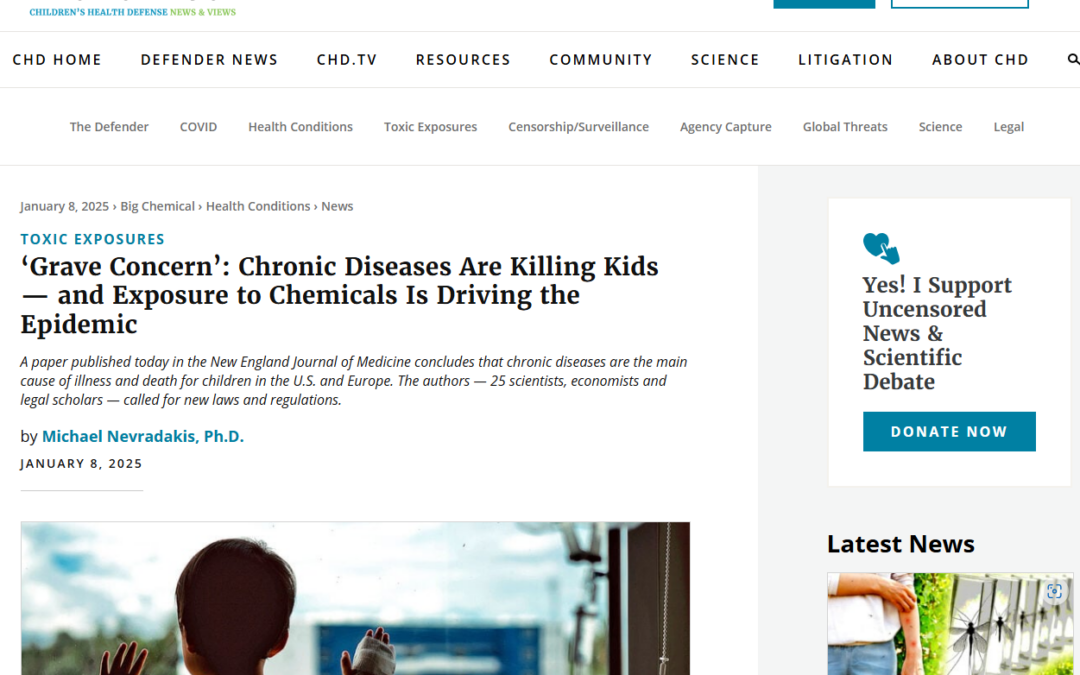The image size is (1080, 675).
Task: Click the Michael Nevradakis author link
Action: click(143, 436)
